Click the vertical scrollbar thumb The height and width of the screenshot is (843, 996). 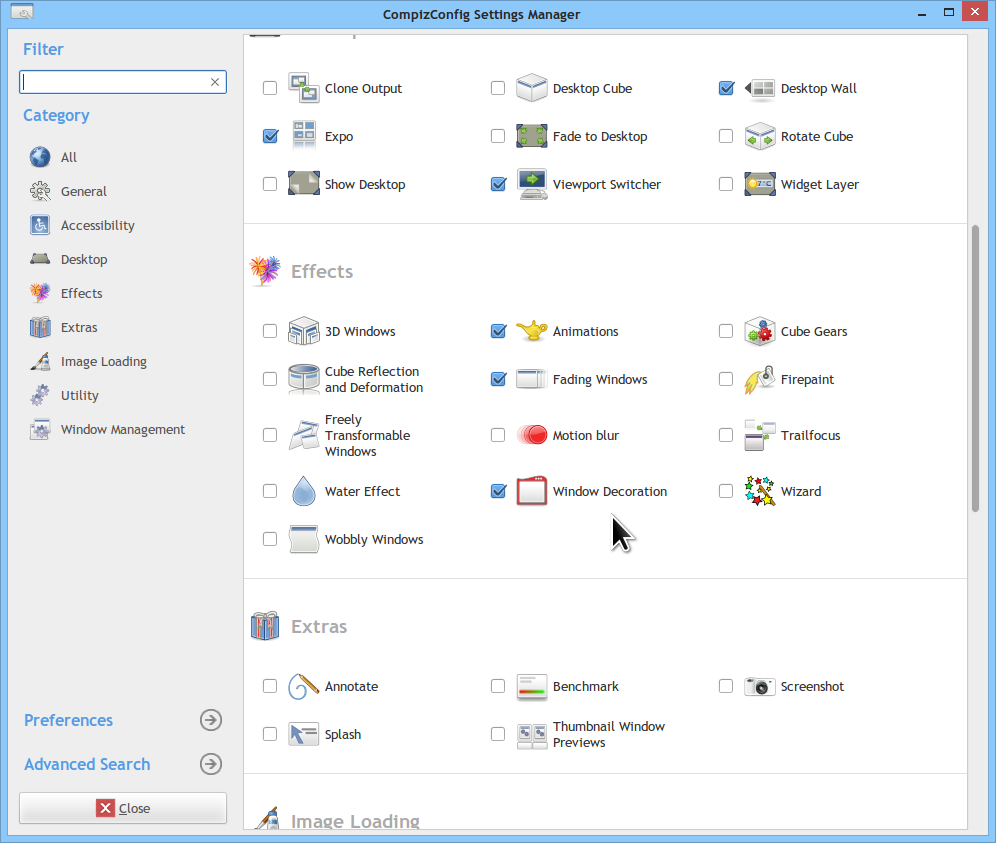point(975,368)
